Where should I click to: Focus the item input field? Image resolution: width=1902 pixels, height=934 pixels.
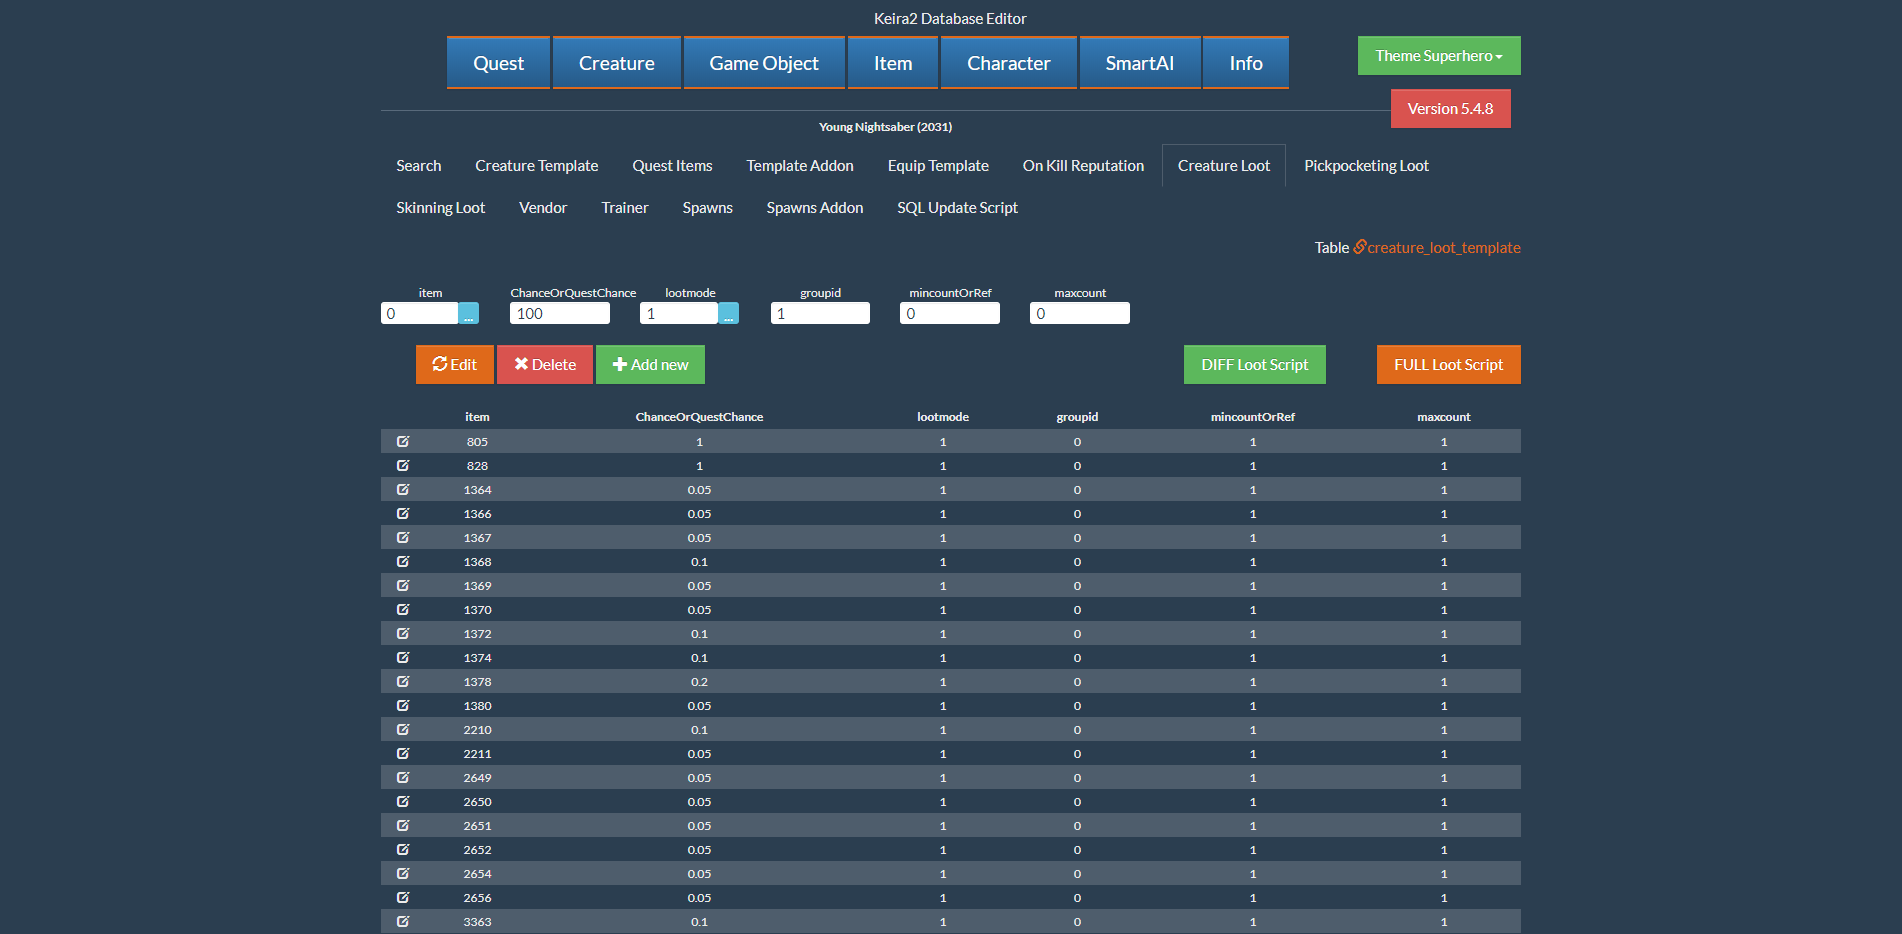pyautogui.click(x=420, y=313)
